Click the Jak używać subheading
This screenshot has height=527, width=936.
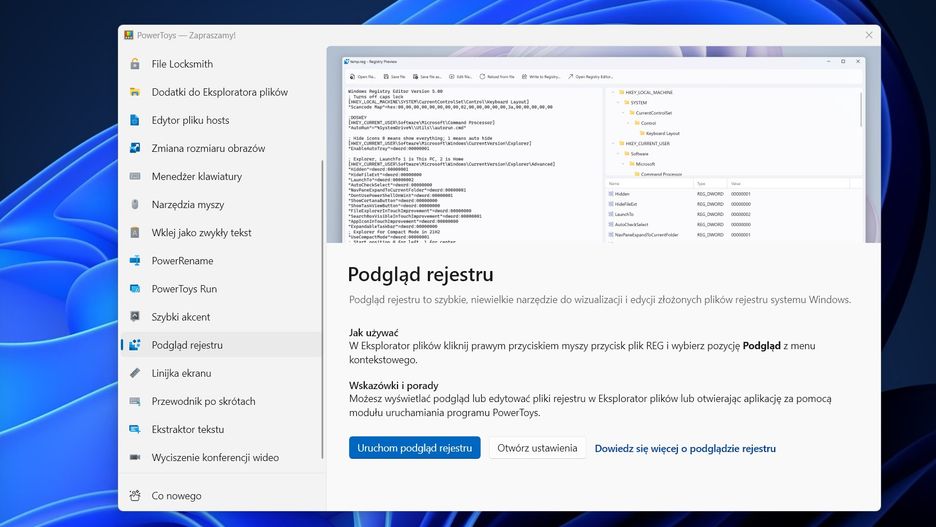(374, 332)
